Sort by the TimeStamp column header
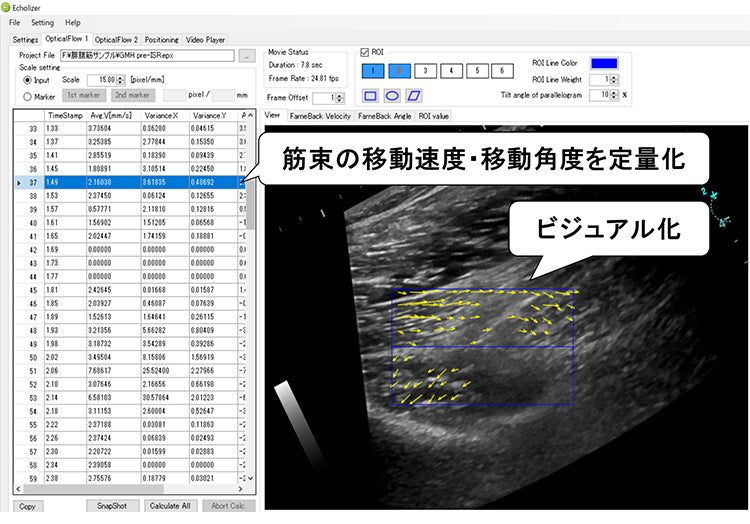This screenshot has width=750, height=524. (x=66, y=116)
